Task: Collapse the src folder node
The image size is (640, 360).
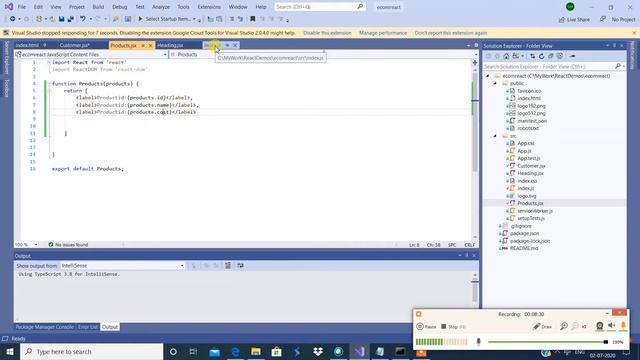Action: pos(495,136)
